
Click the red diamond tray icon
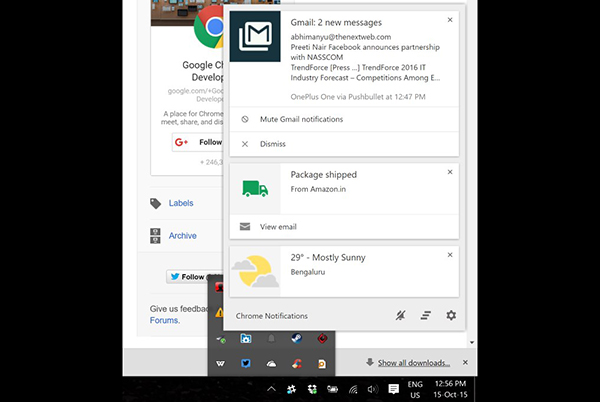point(322,339)
